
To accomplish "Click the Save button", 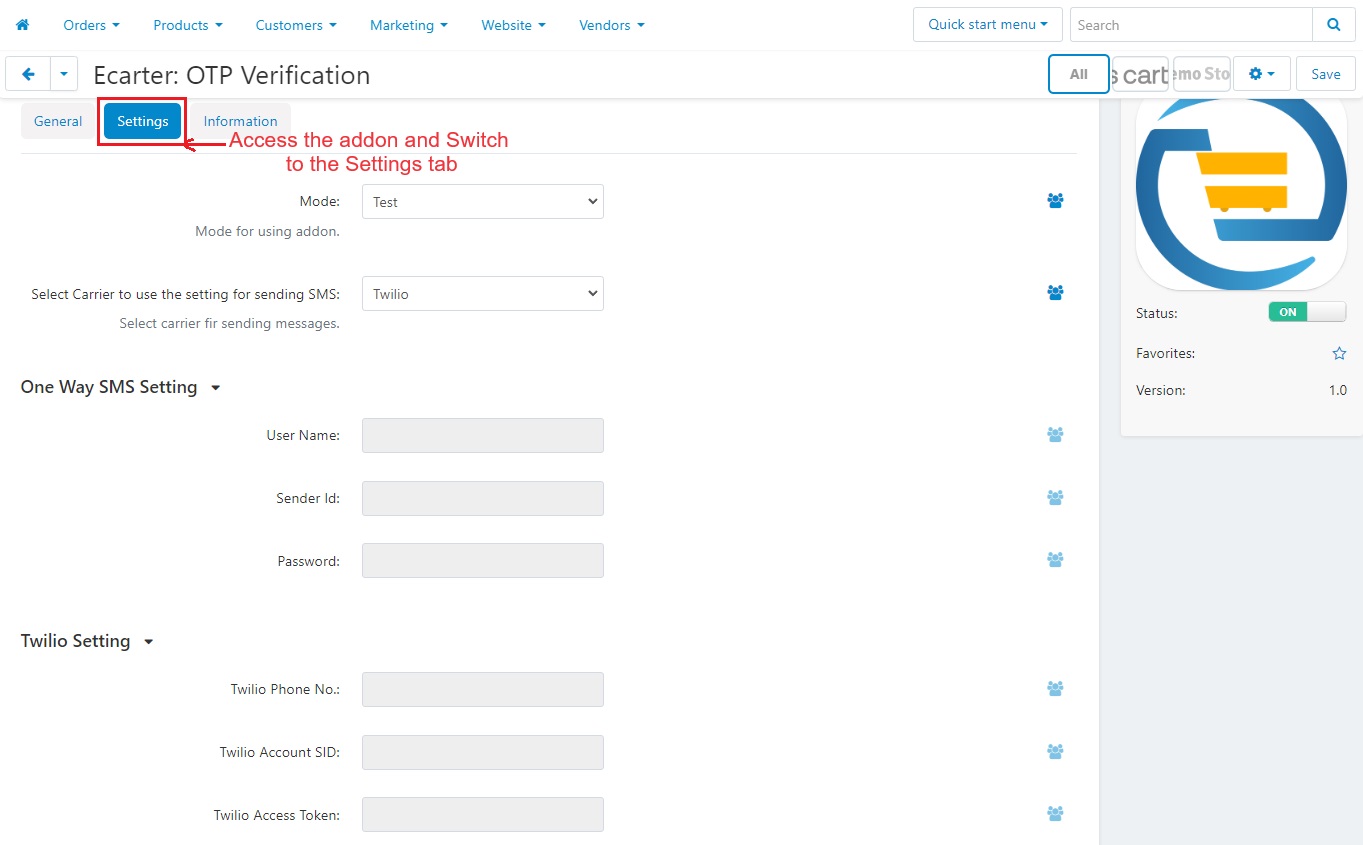I will tap(1326, 74).
